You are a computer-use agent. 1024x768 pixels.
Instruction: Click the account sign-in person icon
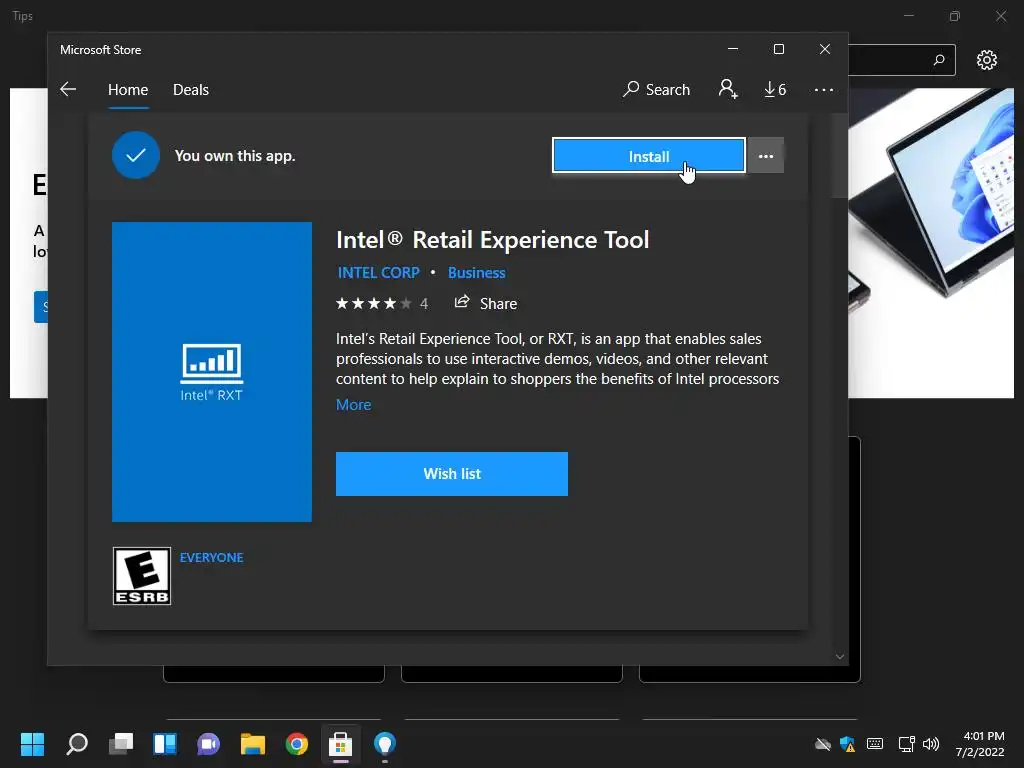[728, 89]
